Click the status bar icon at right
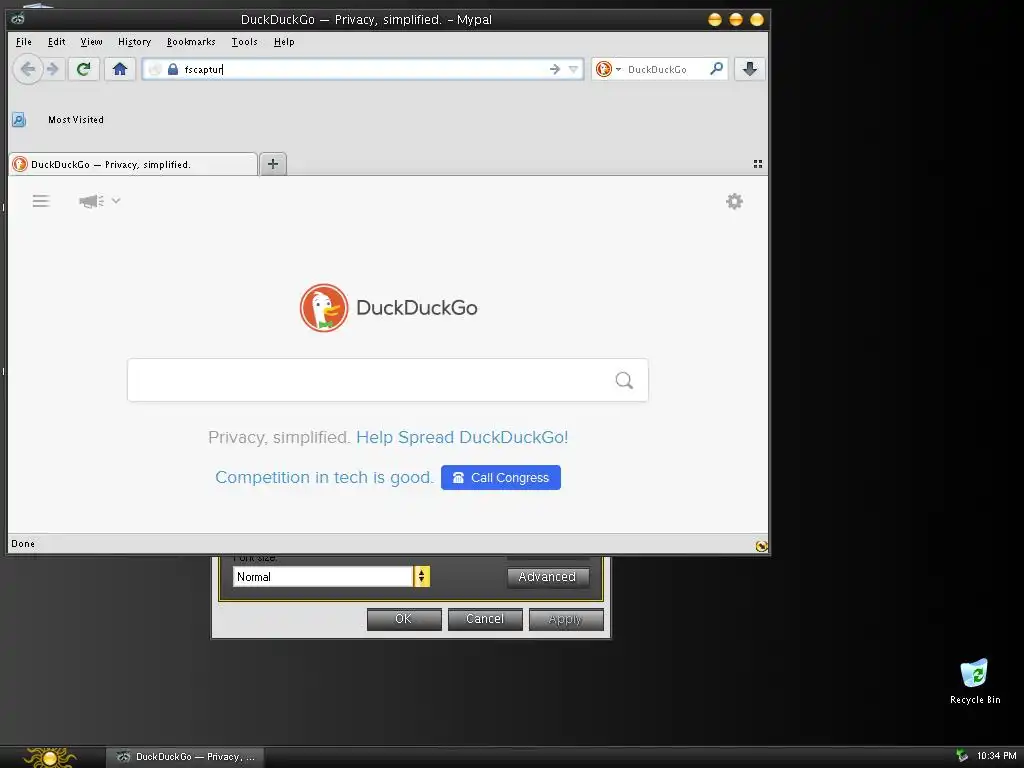The height and width of the screenshot is (768, 1024). coord(761,545)
